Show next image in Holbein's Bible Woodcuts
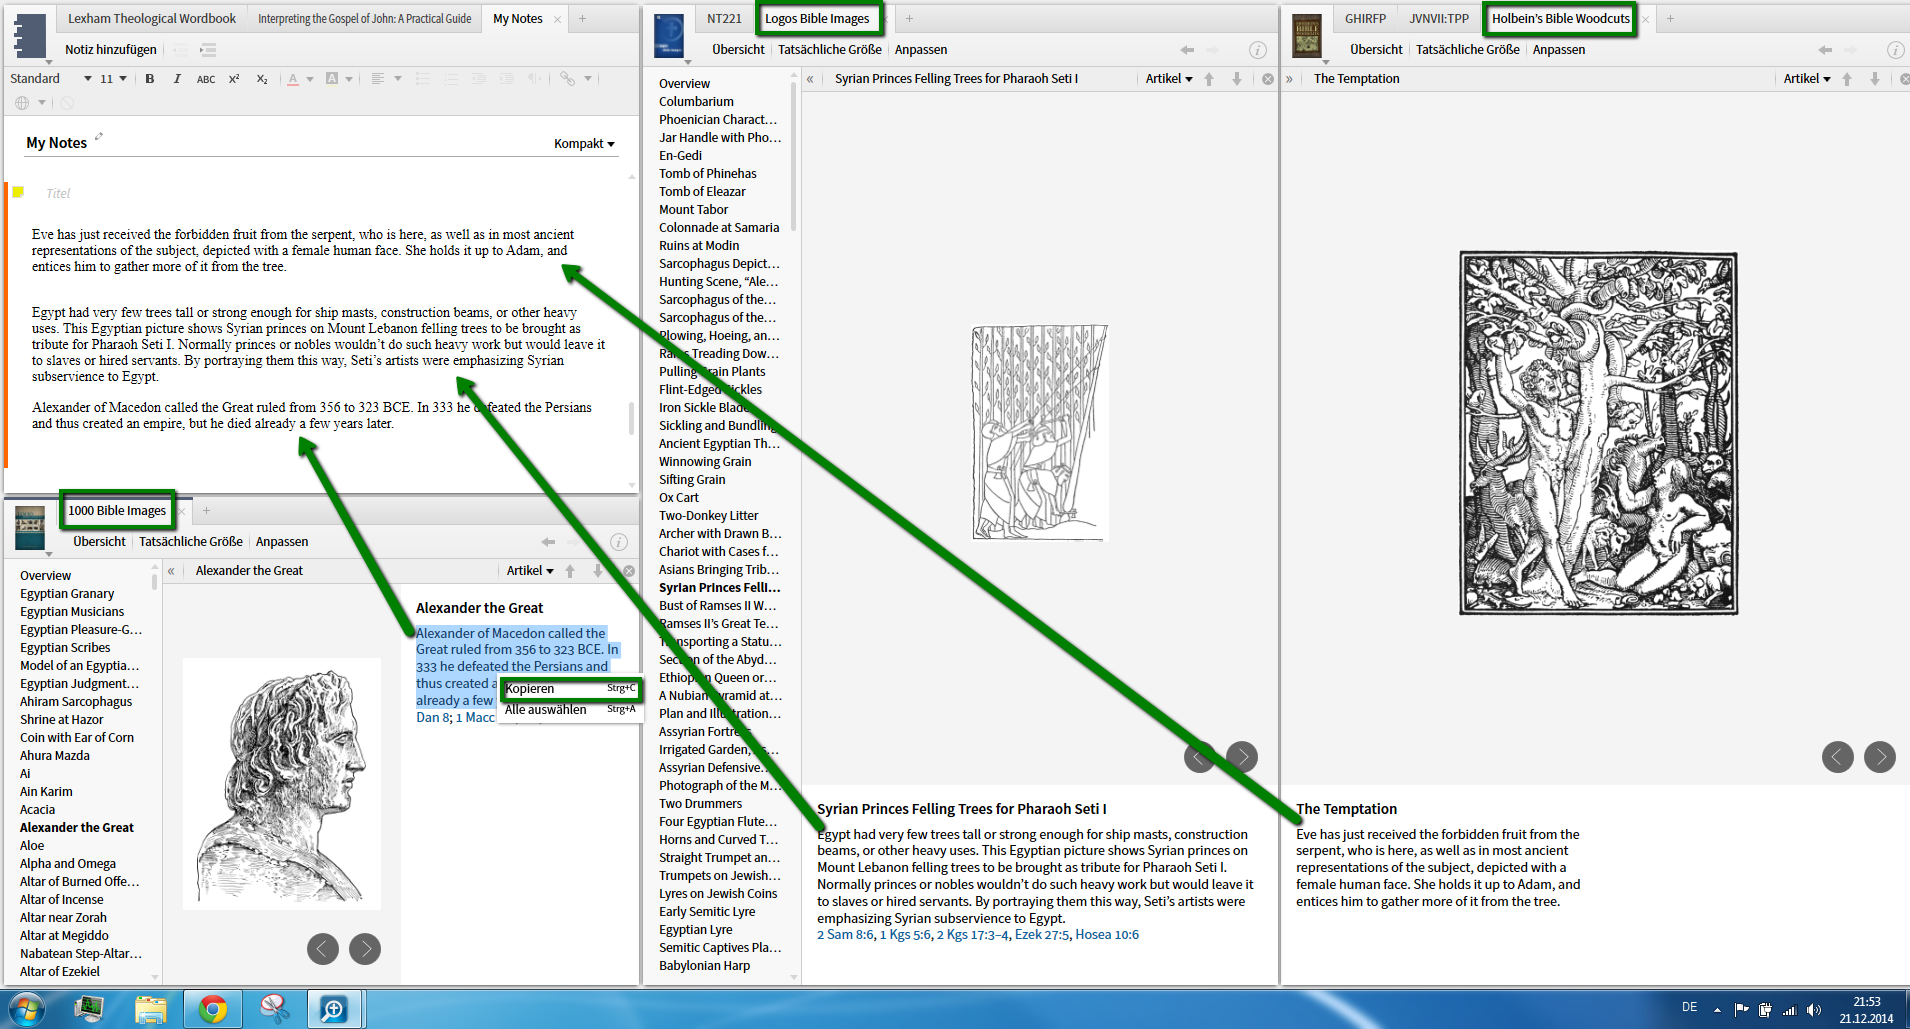The height and width of the screenshot is (1029, 1910). point(1880,757)
